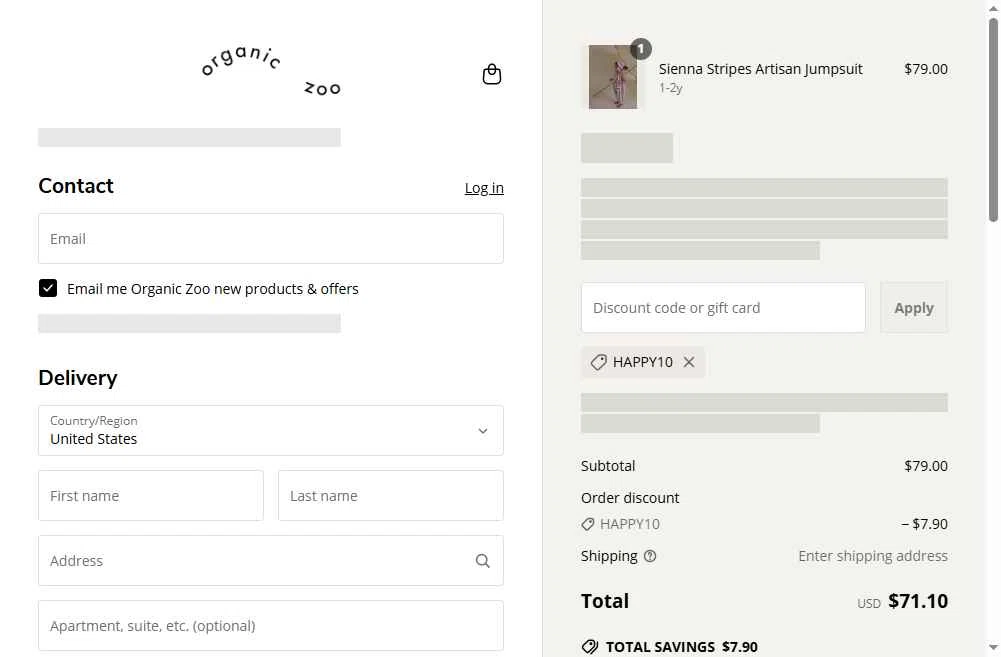Click the Sienna Stripes Jumpsuit product thumbnail
Image resolution: width=1001 pixels, height=657 pixels.
613,77
